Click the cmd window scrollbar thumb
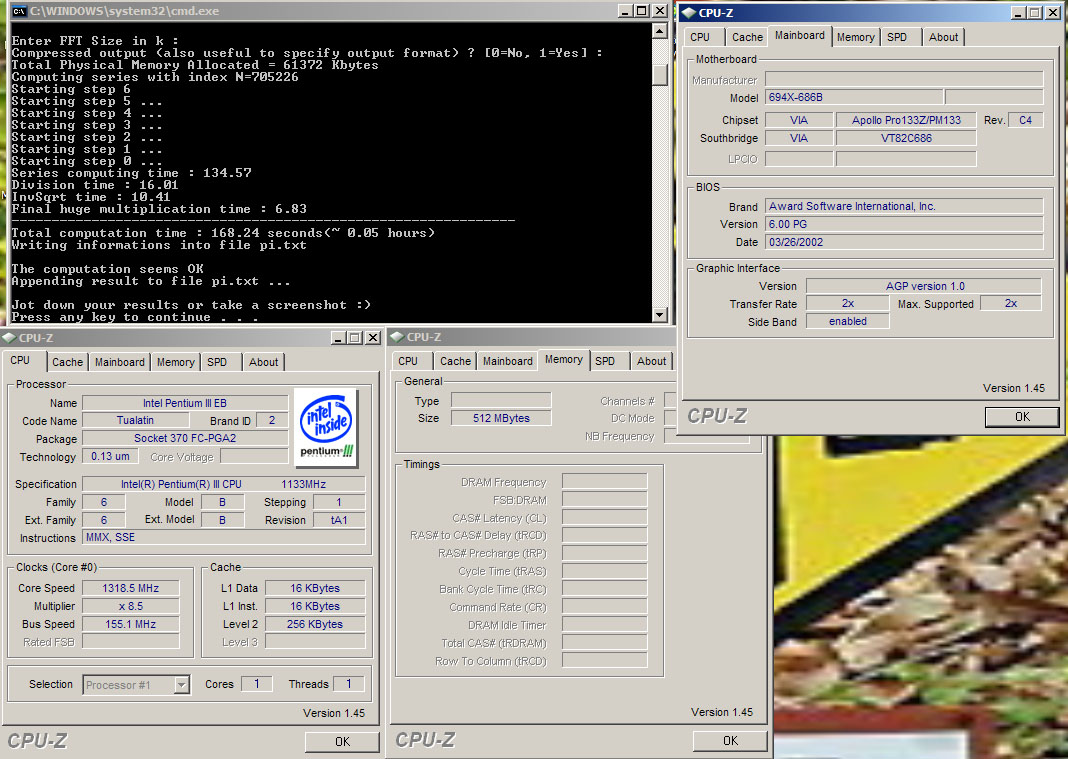Image resolution: width=1068 pixels, height=759 pixels. 659,74
